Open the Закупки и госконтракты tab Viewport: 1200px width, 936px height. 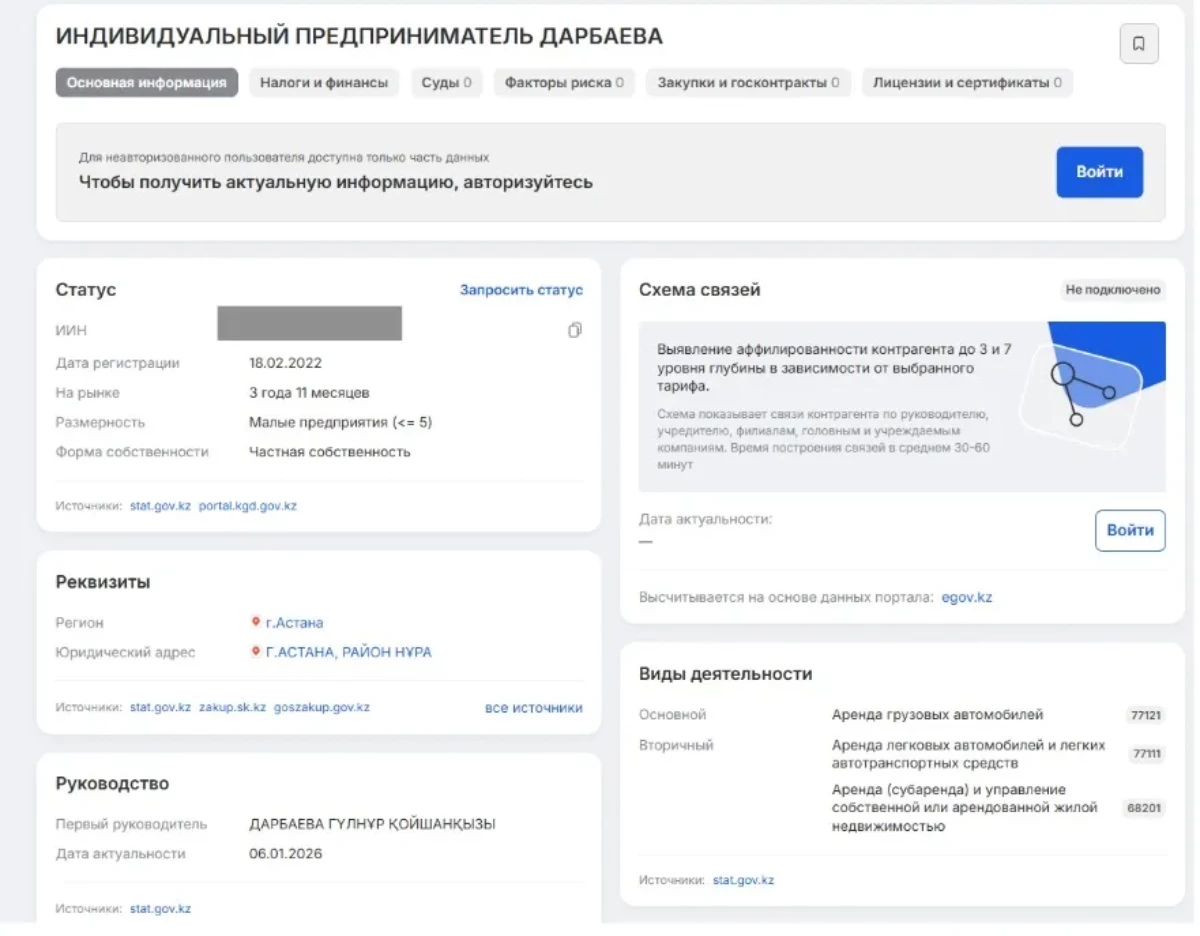pos(748,83)
